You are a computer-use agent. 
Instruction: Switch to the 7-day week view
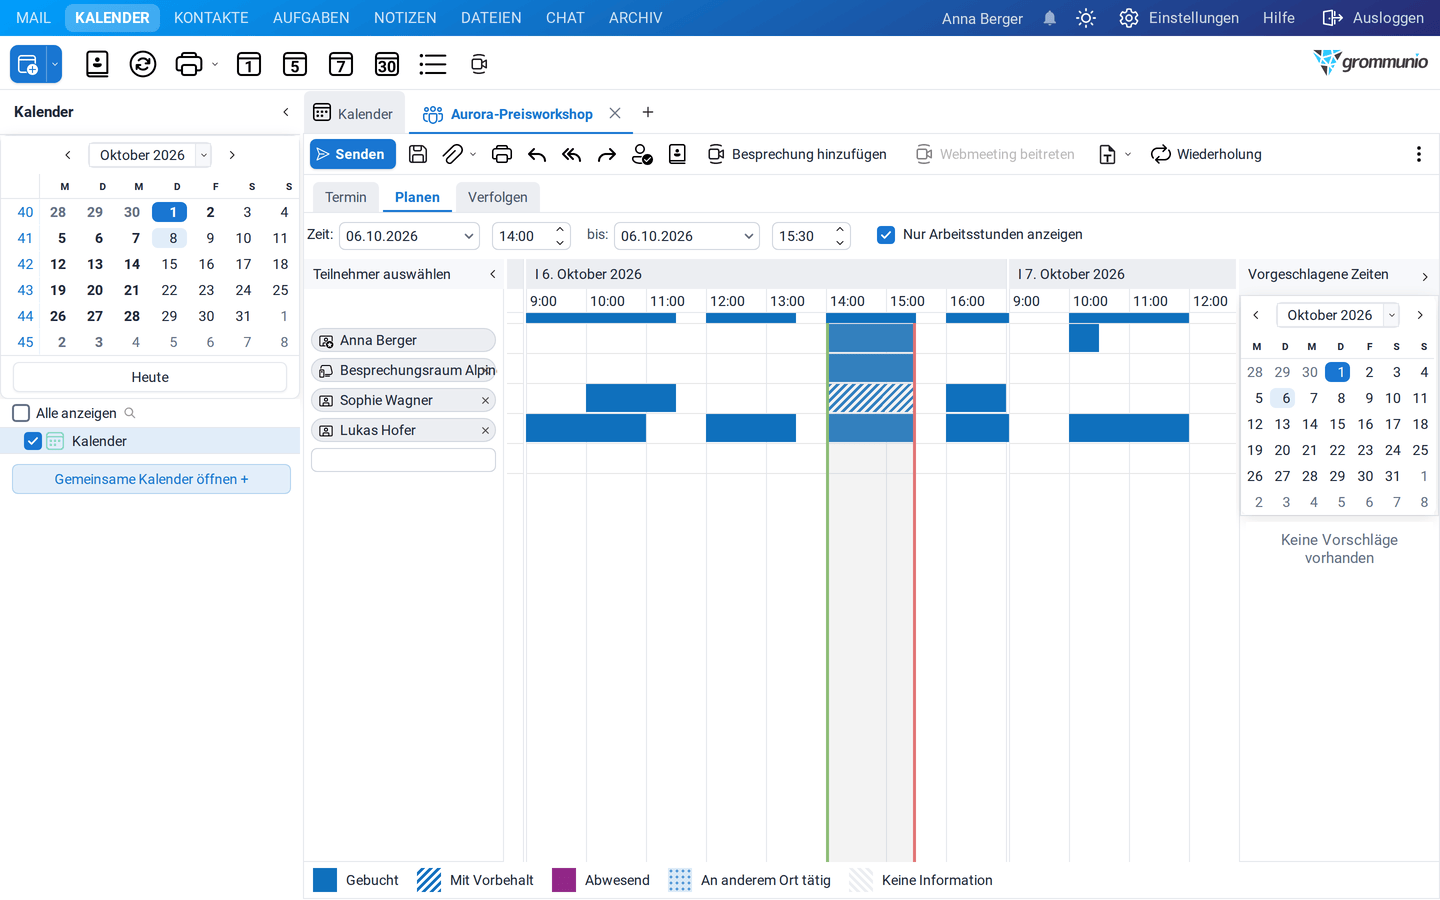click(341, 65)
